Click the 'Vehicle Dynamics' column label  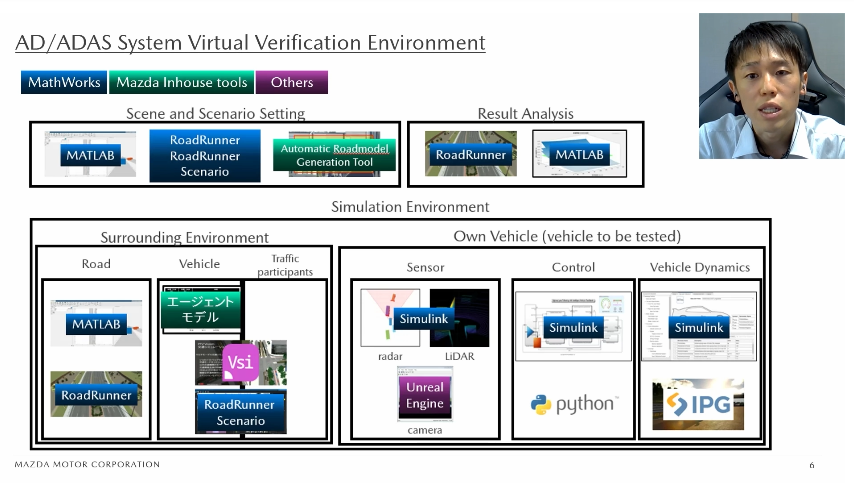click(x=700, y=267)
